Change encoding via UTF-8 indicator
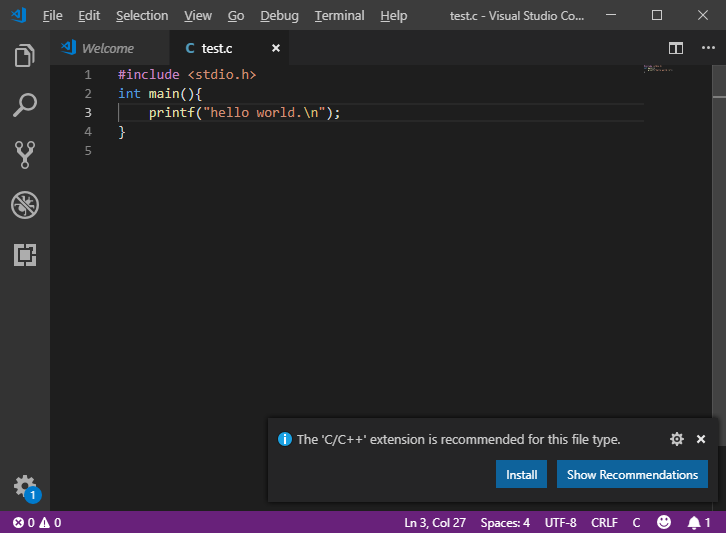726x533 pixels. coord(560,523)
